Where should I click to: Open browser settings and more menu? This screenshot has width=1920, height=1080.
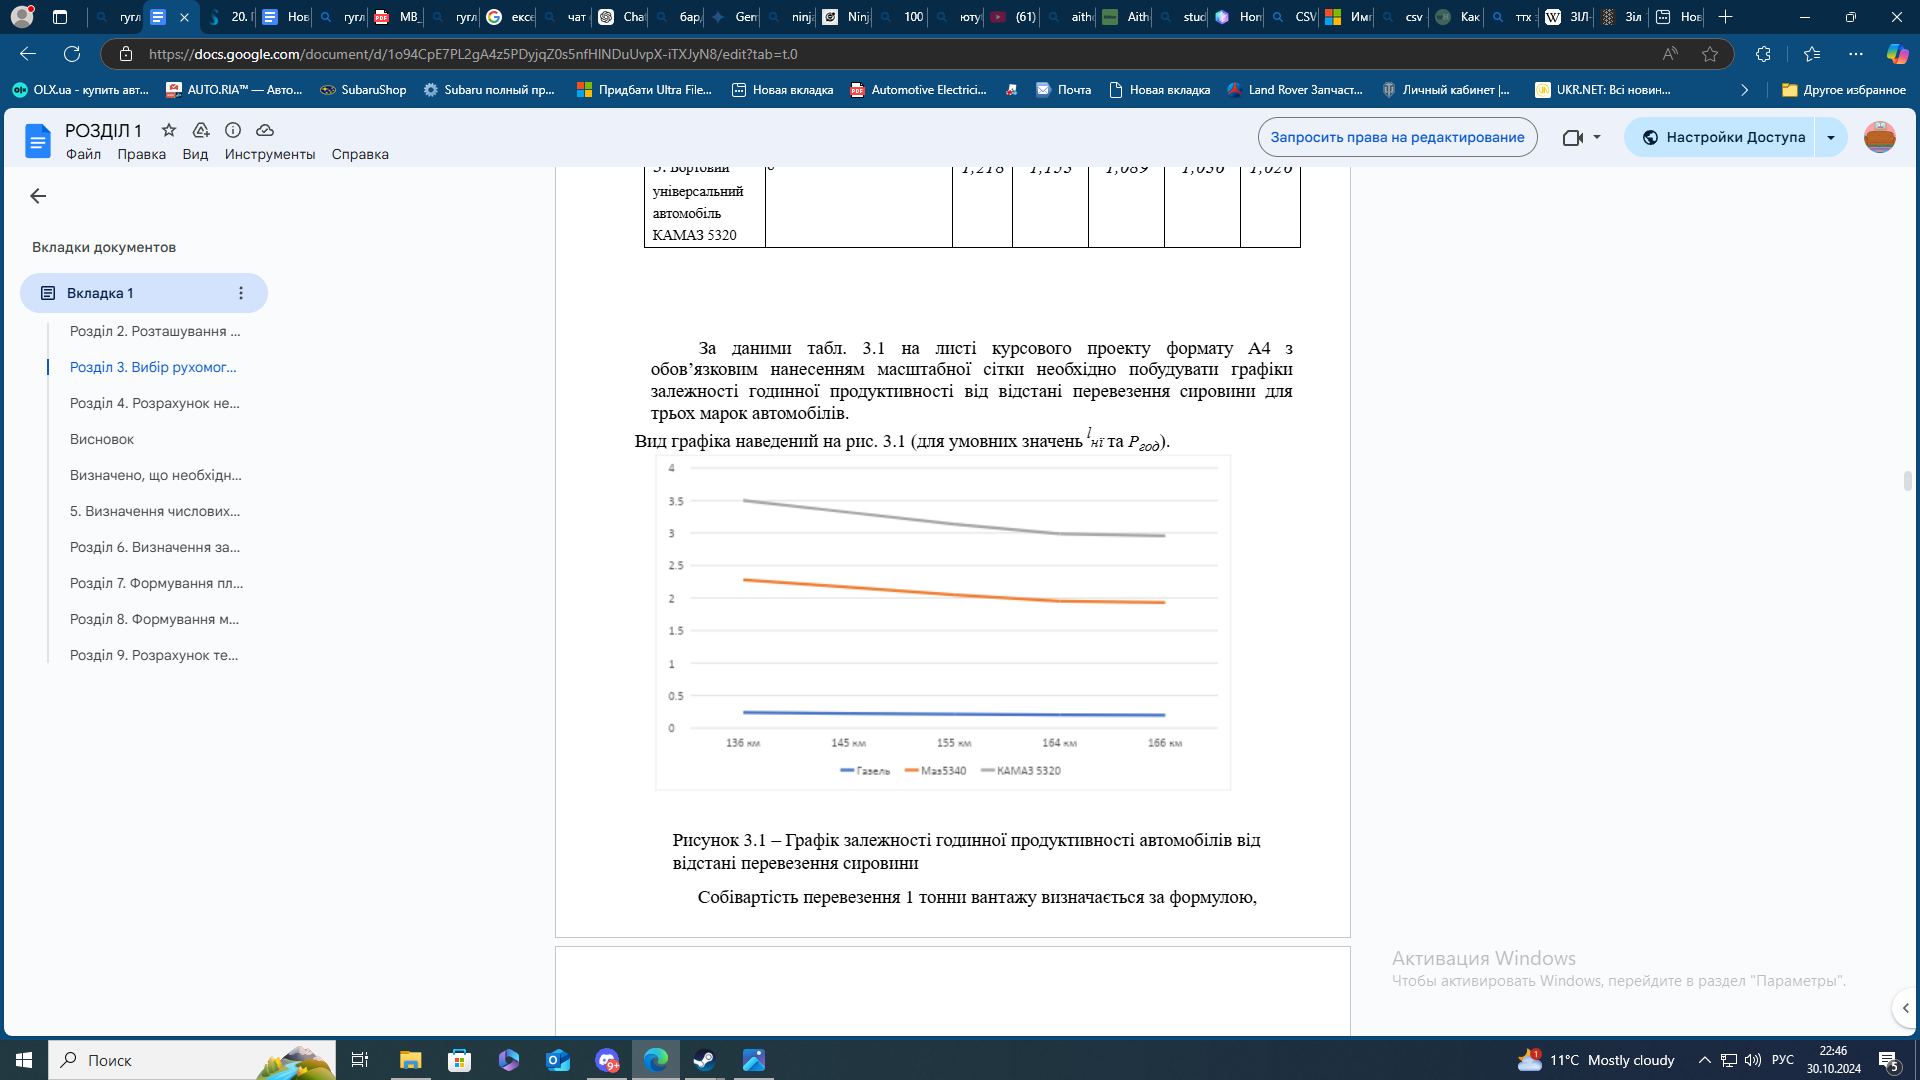coord(1856,54)
